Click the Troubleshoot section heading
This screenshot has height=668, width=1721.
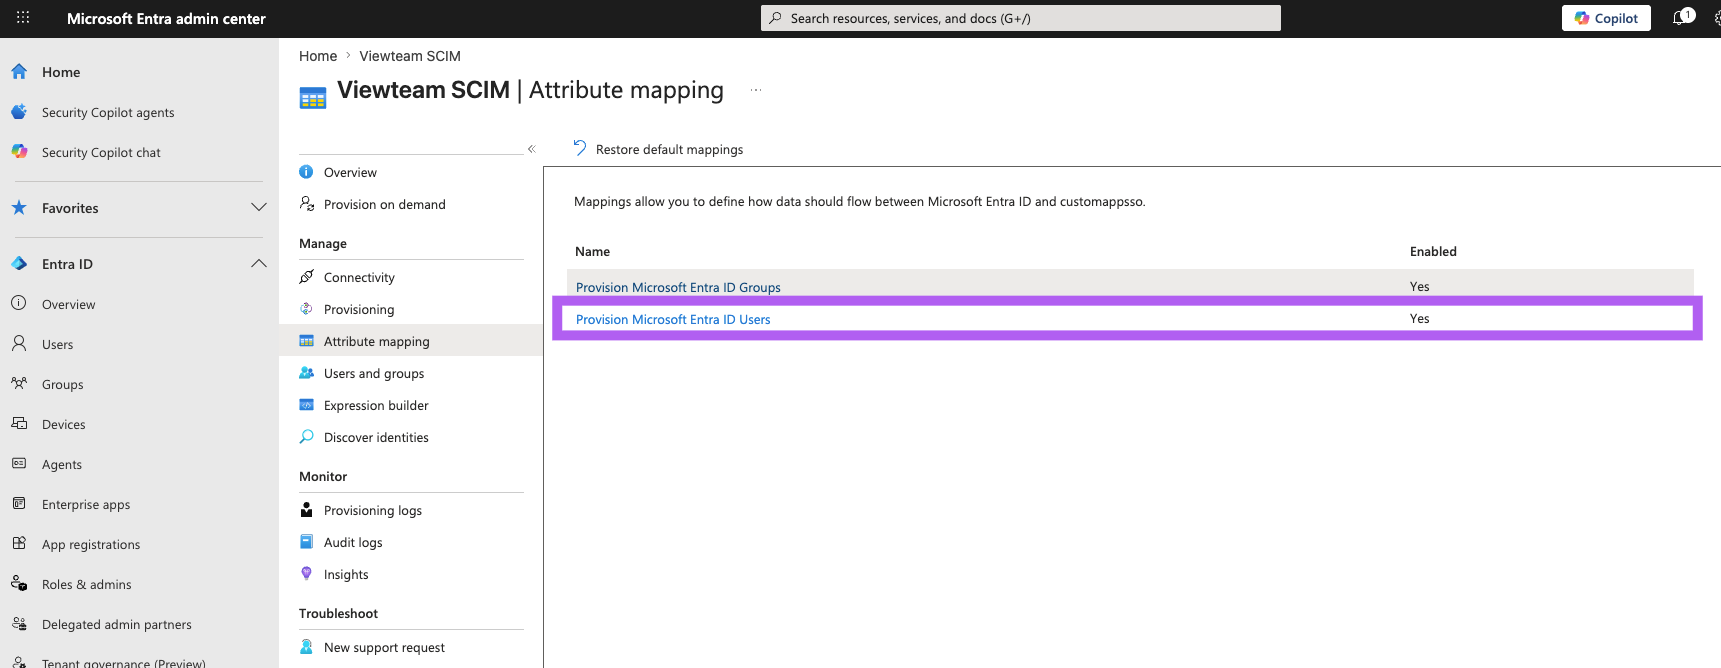click(x=338, y=613)
